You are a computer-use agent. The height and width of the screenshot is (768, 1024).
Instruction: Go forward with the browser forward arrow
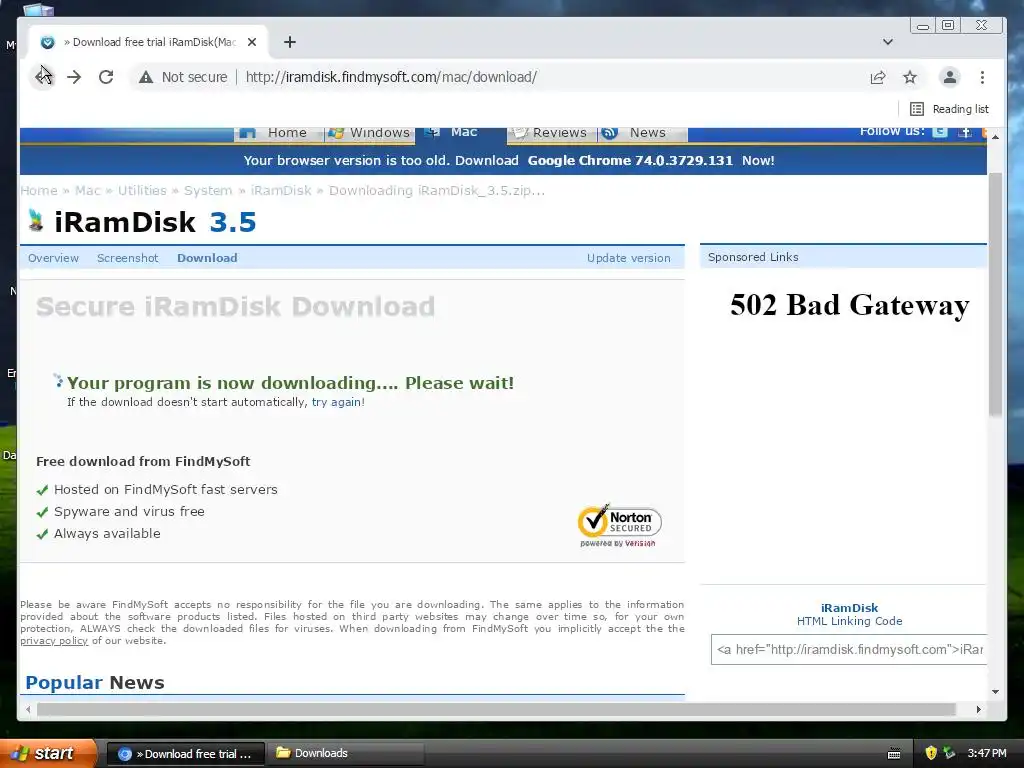[74, 77]
